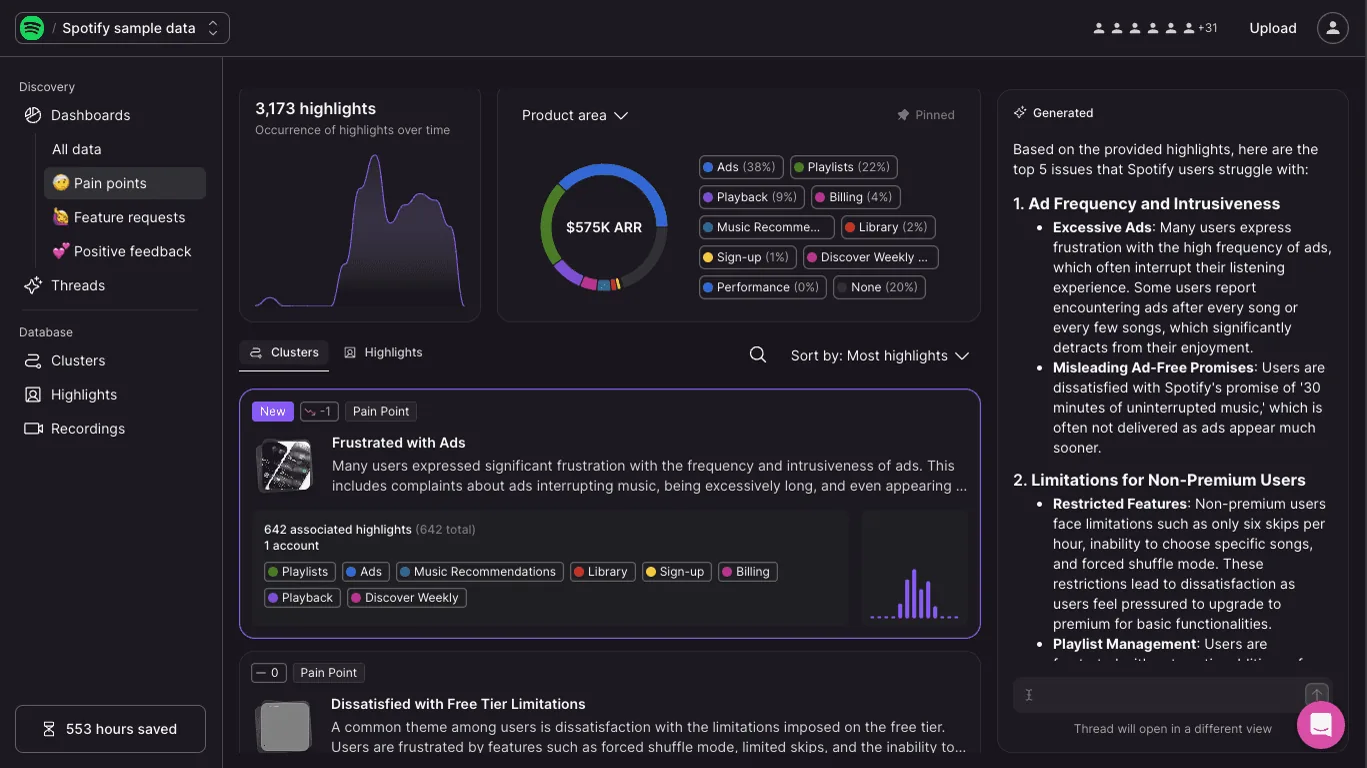
Task: Click the Sign-up (1%) legend chip
Action: pos(746,257)
